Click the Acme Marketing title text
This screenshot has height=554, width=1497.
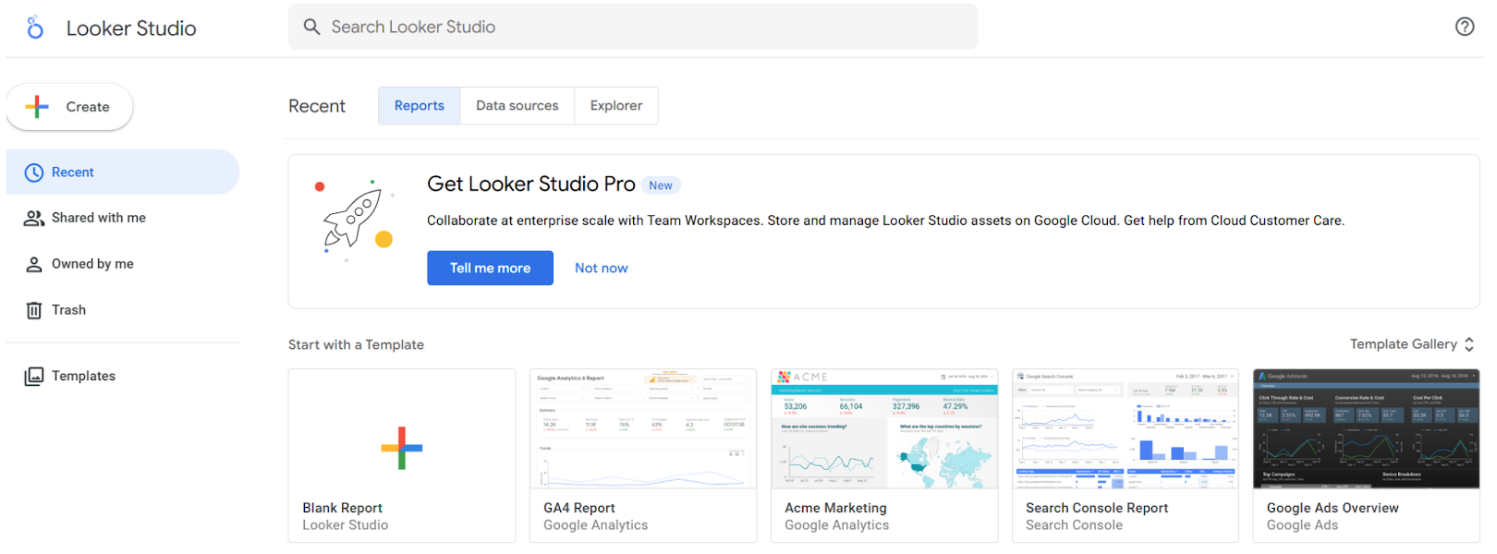[x=836, y=508]
